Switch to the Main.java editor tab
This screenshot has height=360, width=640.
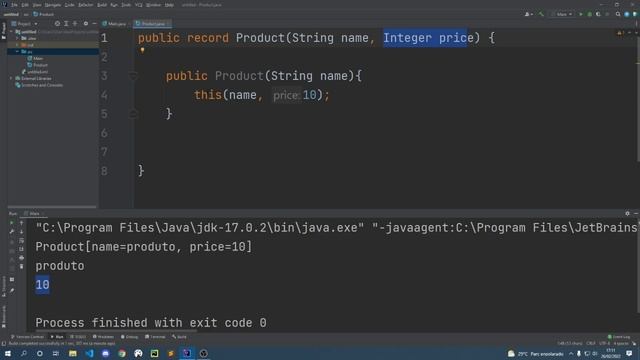click(114, 24)
